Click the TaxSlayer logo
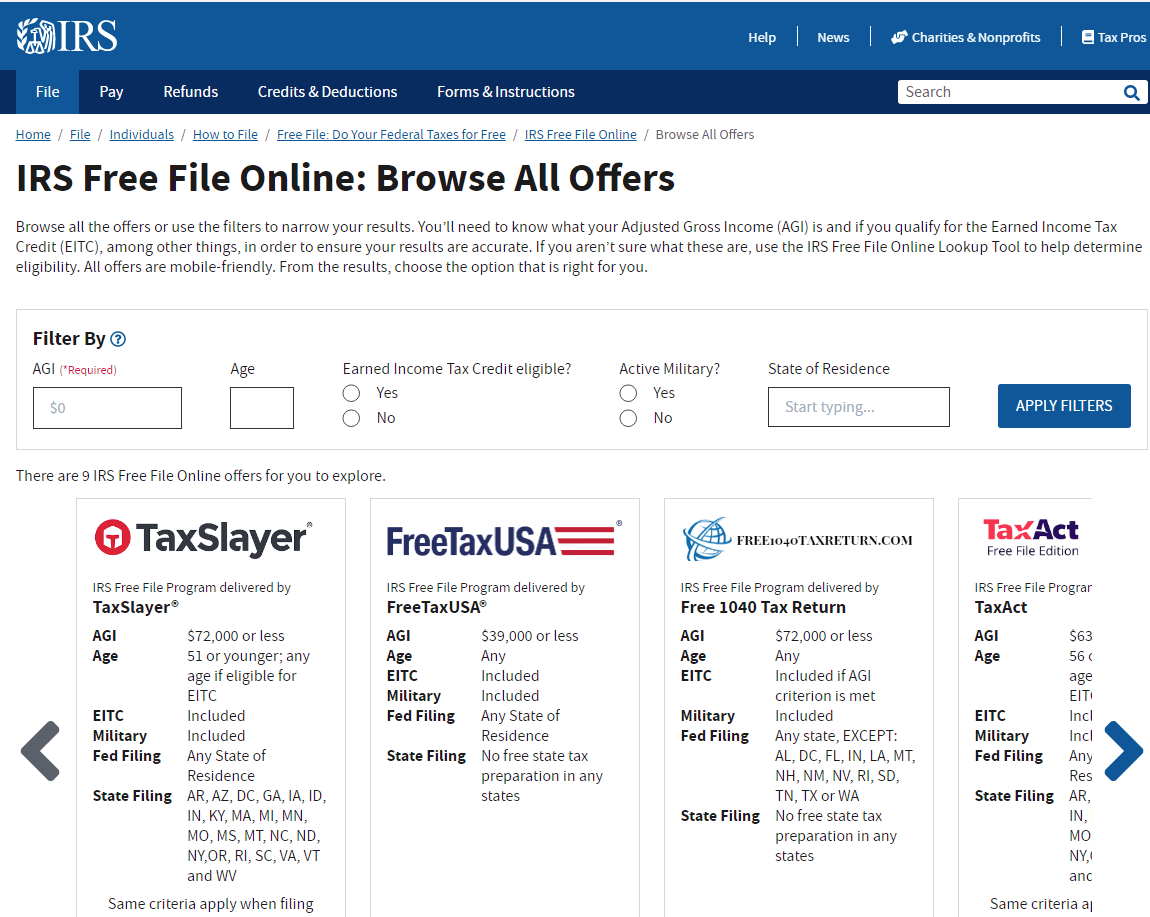This screenshot has height=917, width=1150. click(x=203, y=538)
